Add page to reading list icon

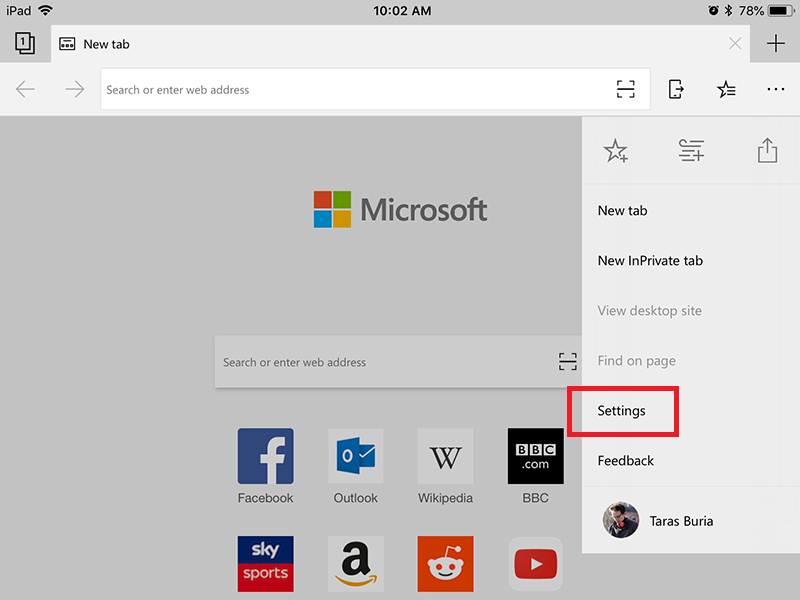[691, 151]
